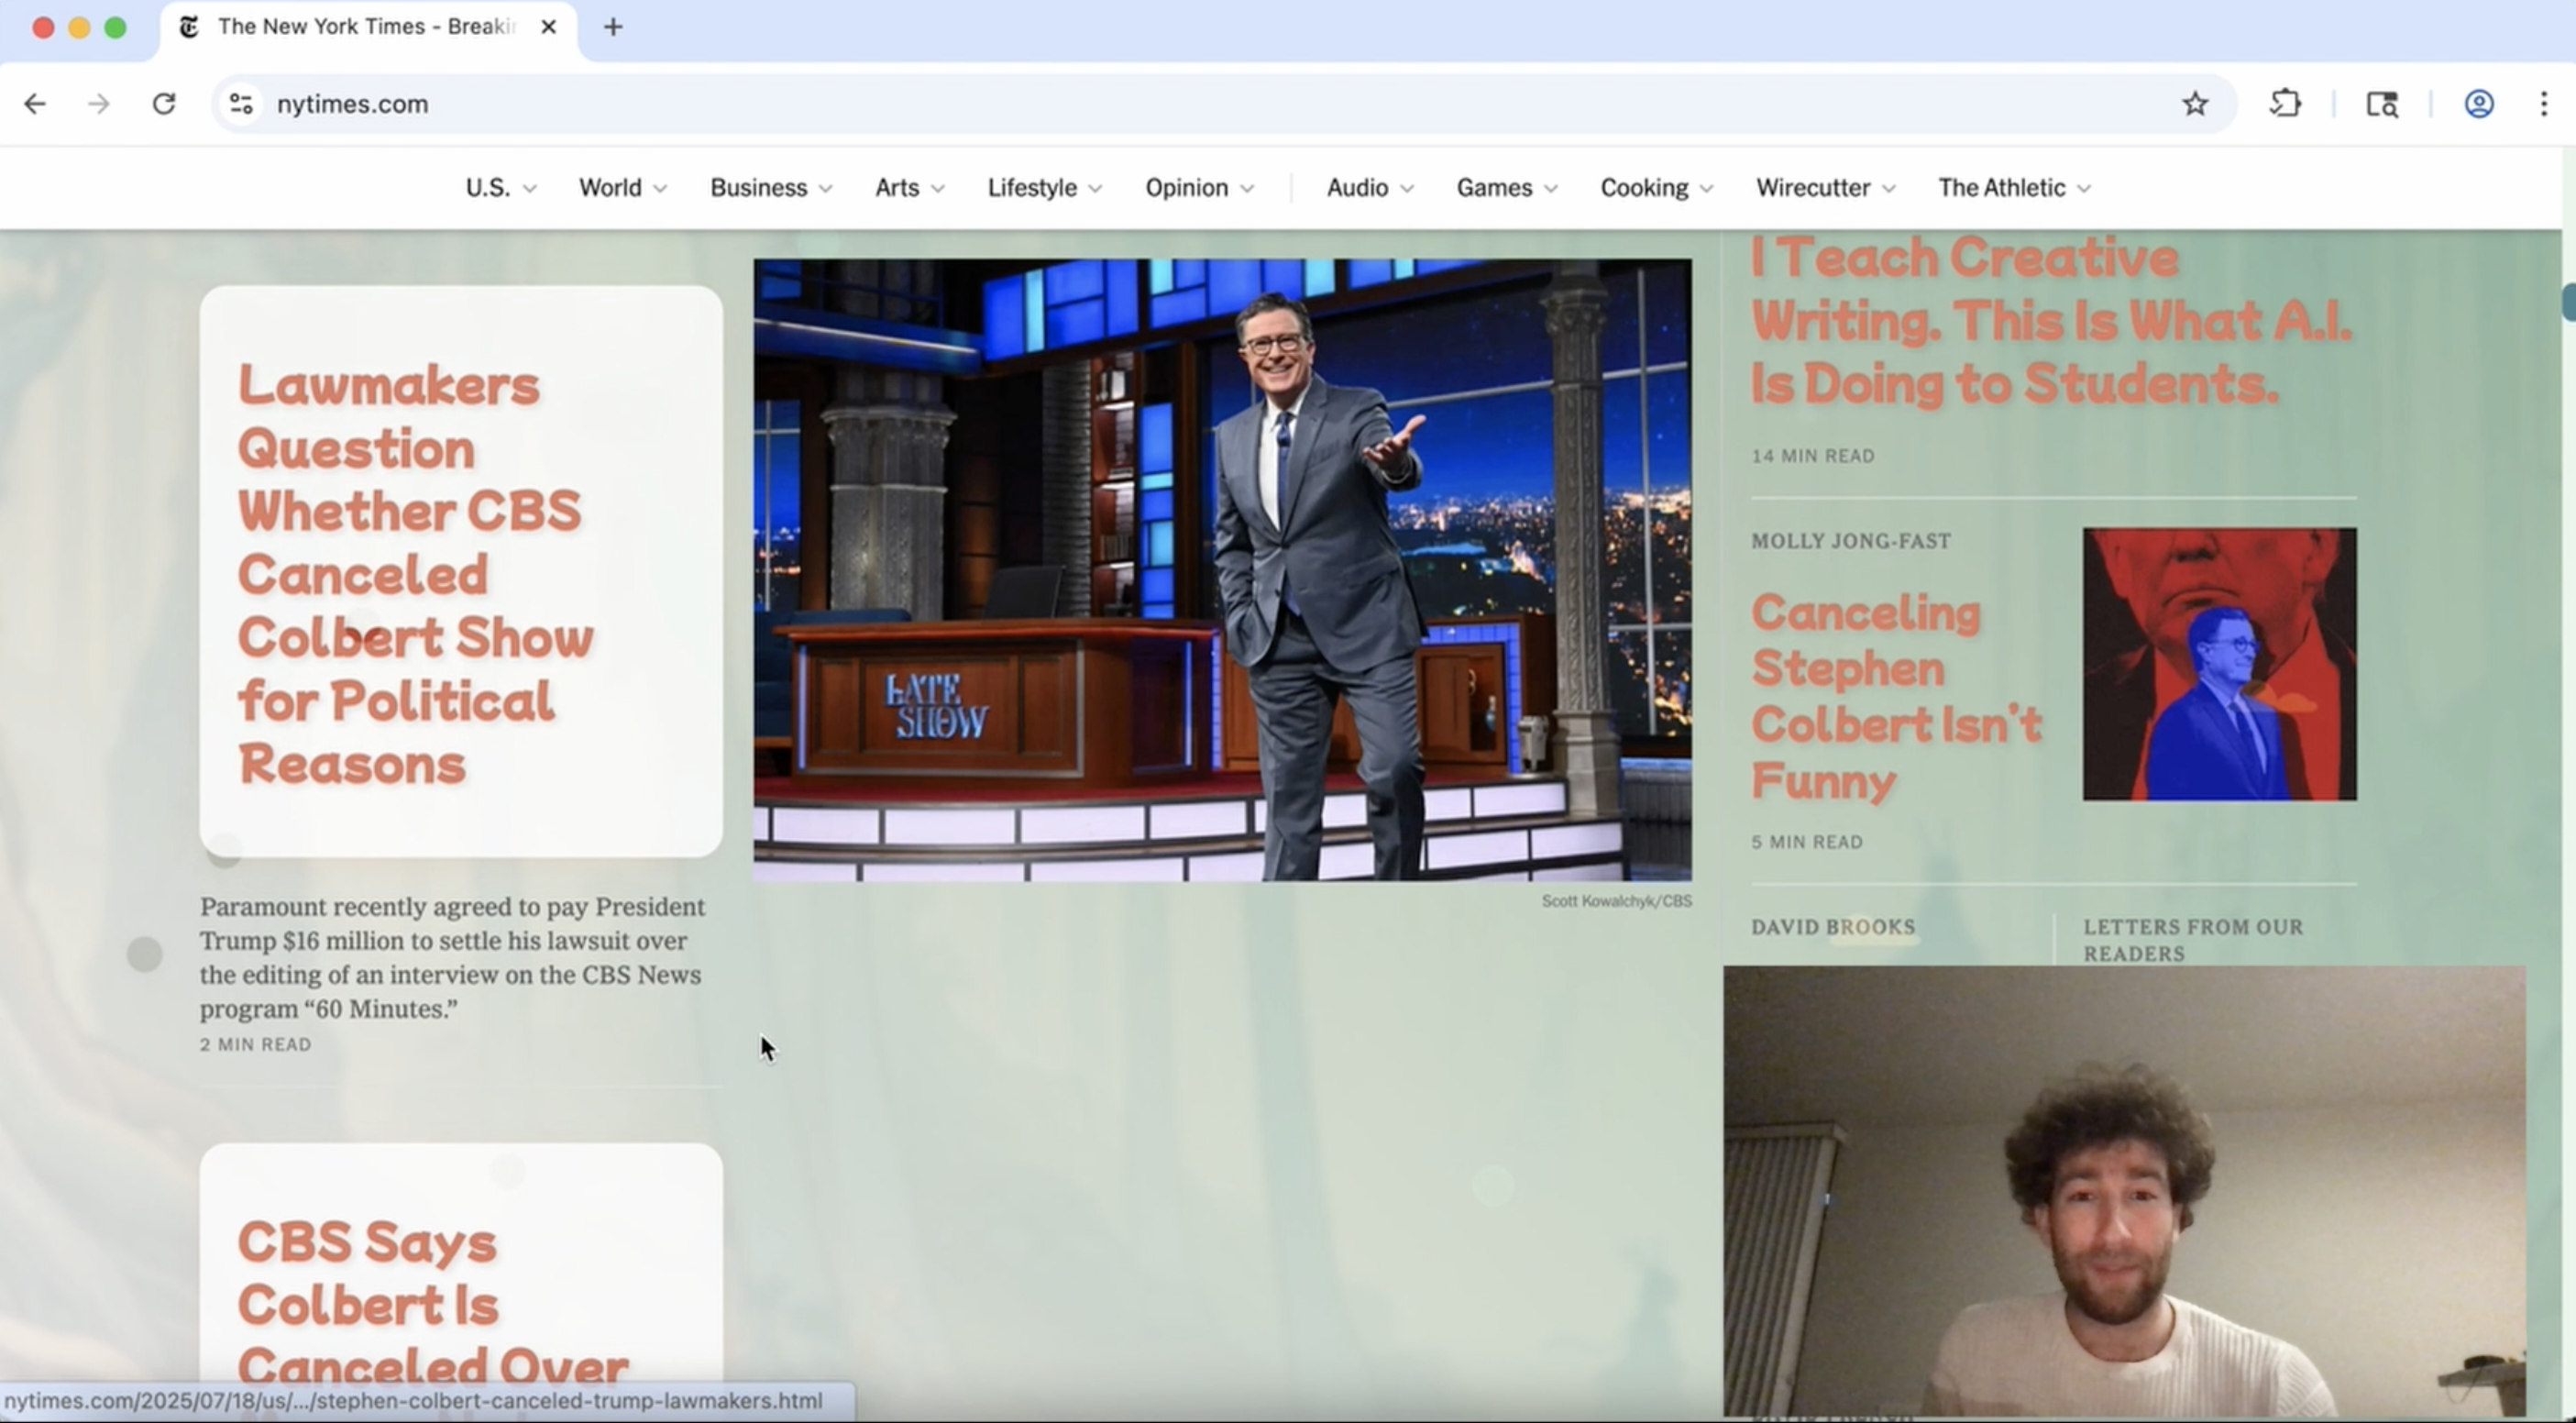Go back with the browser back arrow

(x=35, y=104)
